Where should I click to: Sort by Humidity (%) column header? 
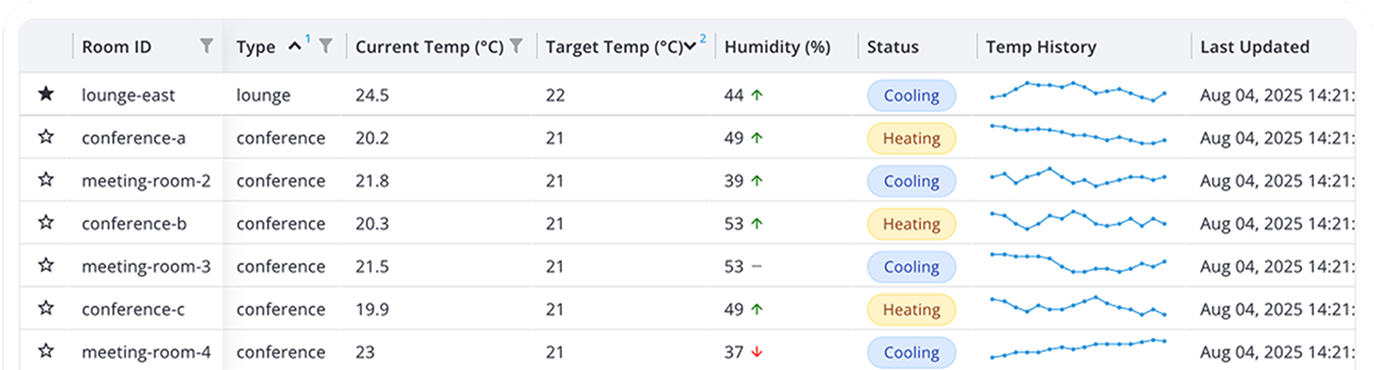[x=777, y=47]
